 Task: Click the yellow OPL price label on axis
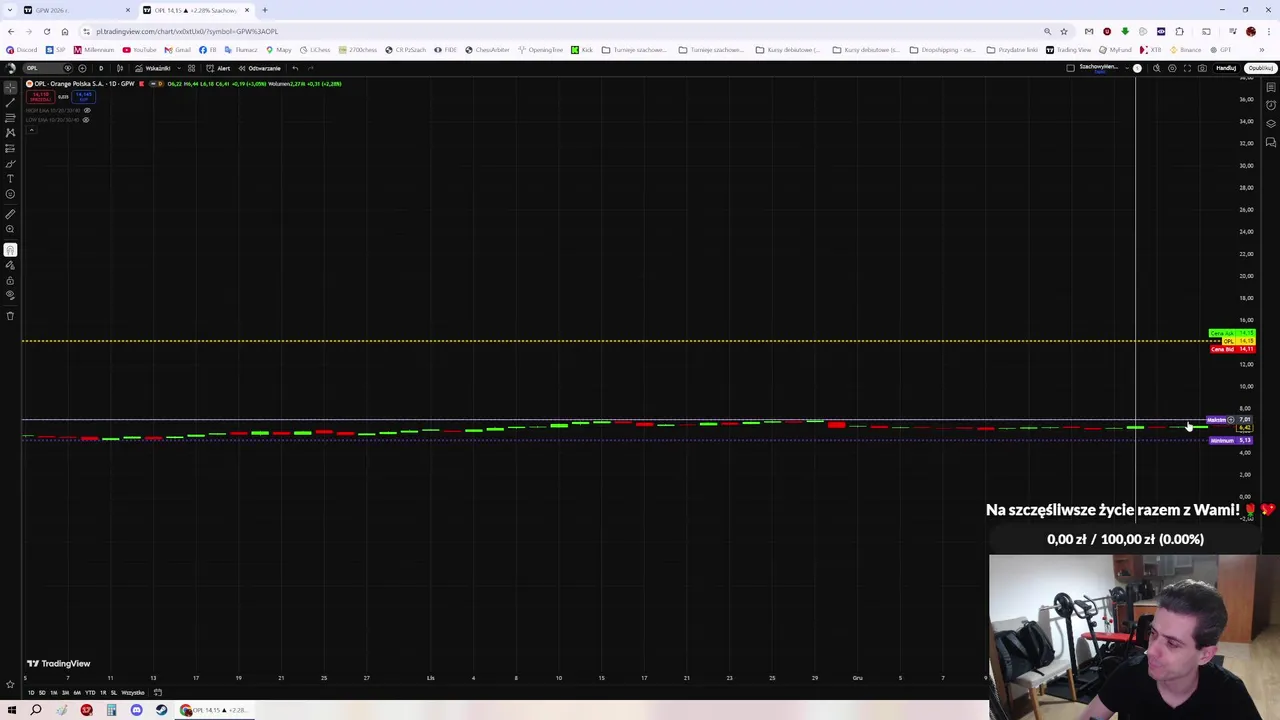click(x=1239, y=341)
